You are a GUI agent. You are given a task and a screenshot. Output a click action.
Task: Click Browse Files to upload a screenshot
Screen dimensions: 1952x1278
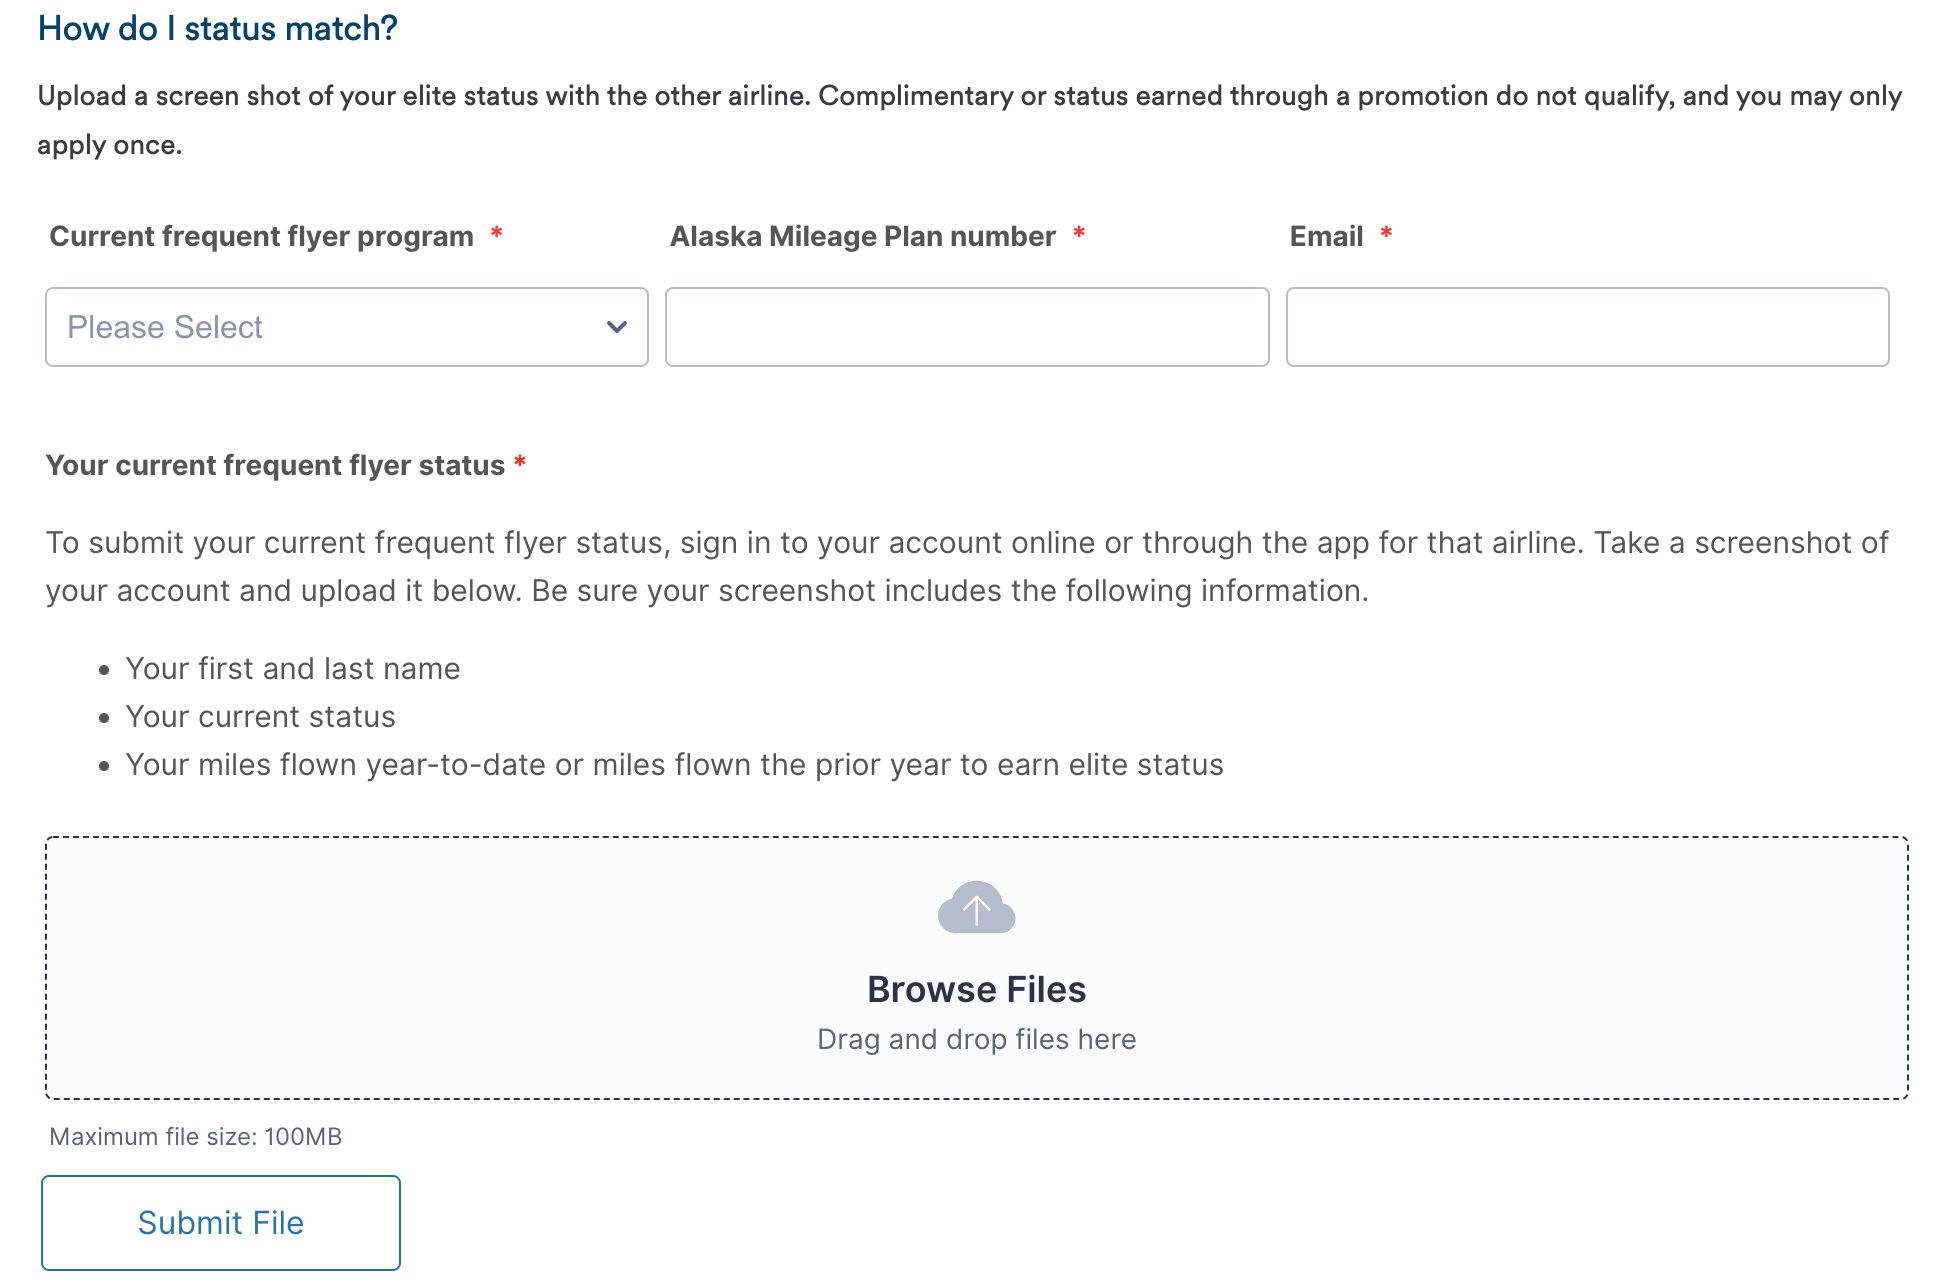pyautogui.click(x=976, y=988)
